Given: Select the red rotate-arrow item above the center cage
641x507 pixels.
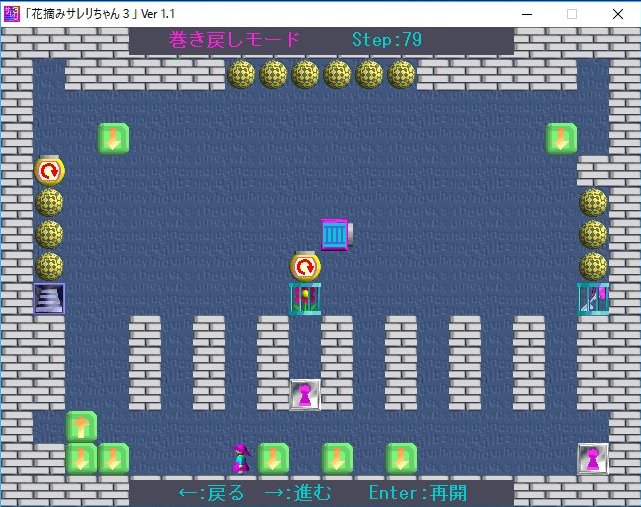Looking at the screenshot, I should point(305,266).
